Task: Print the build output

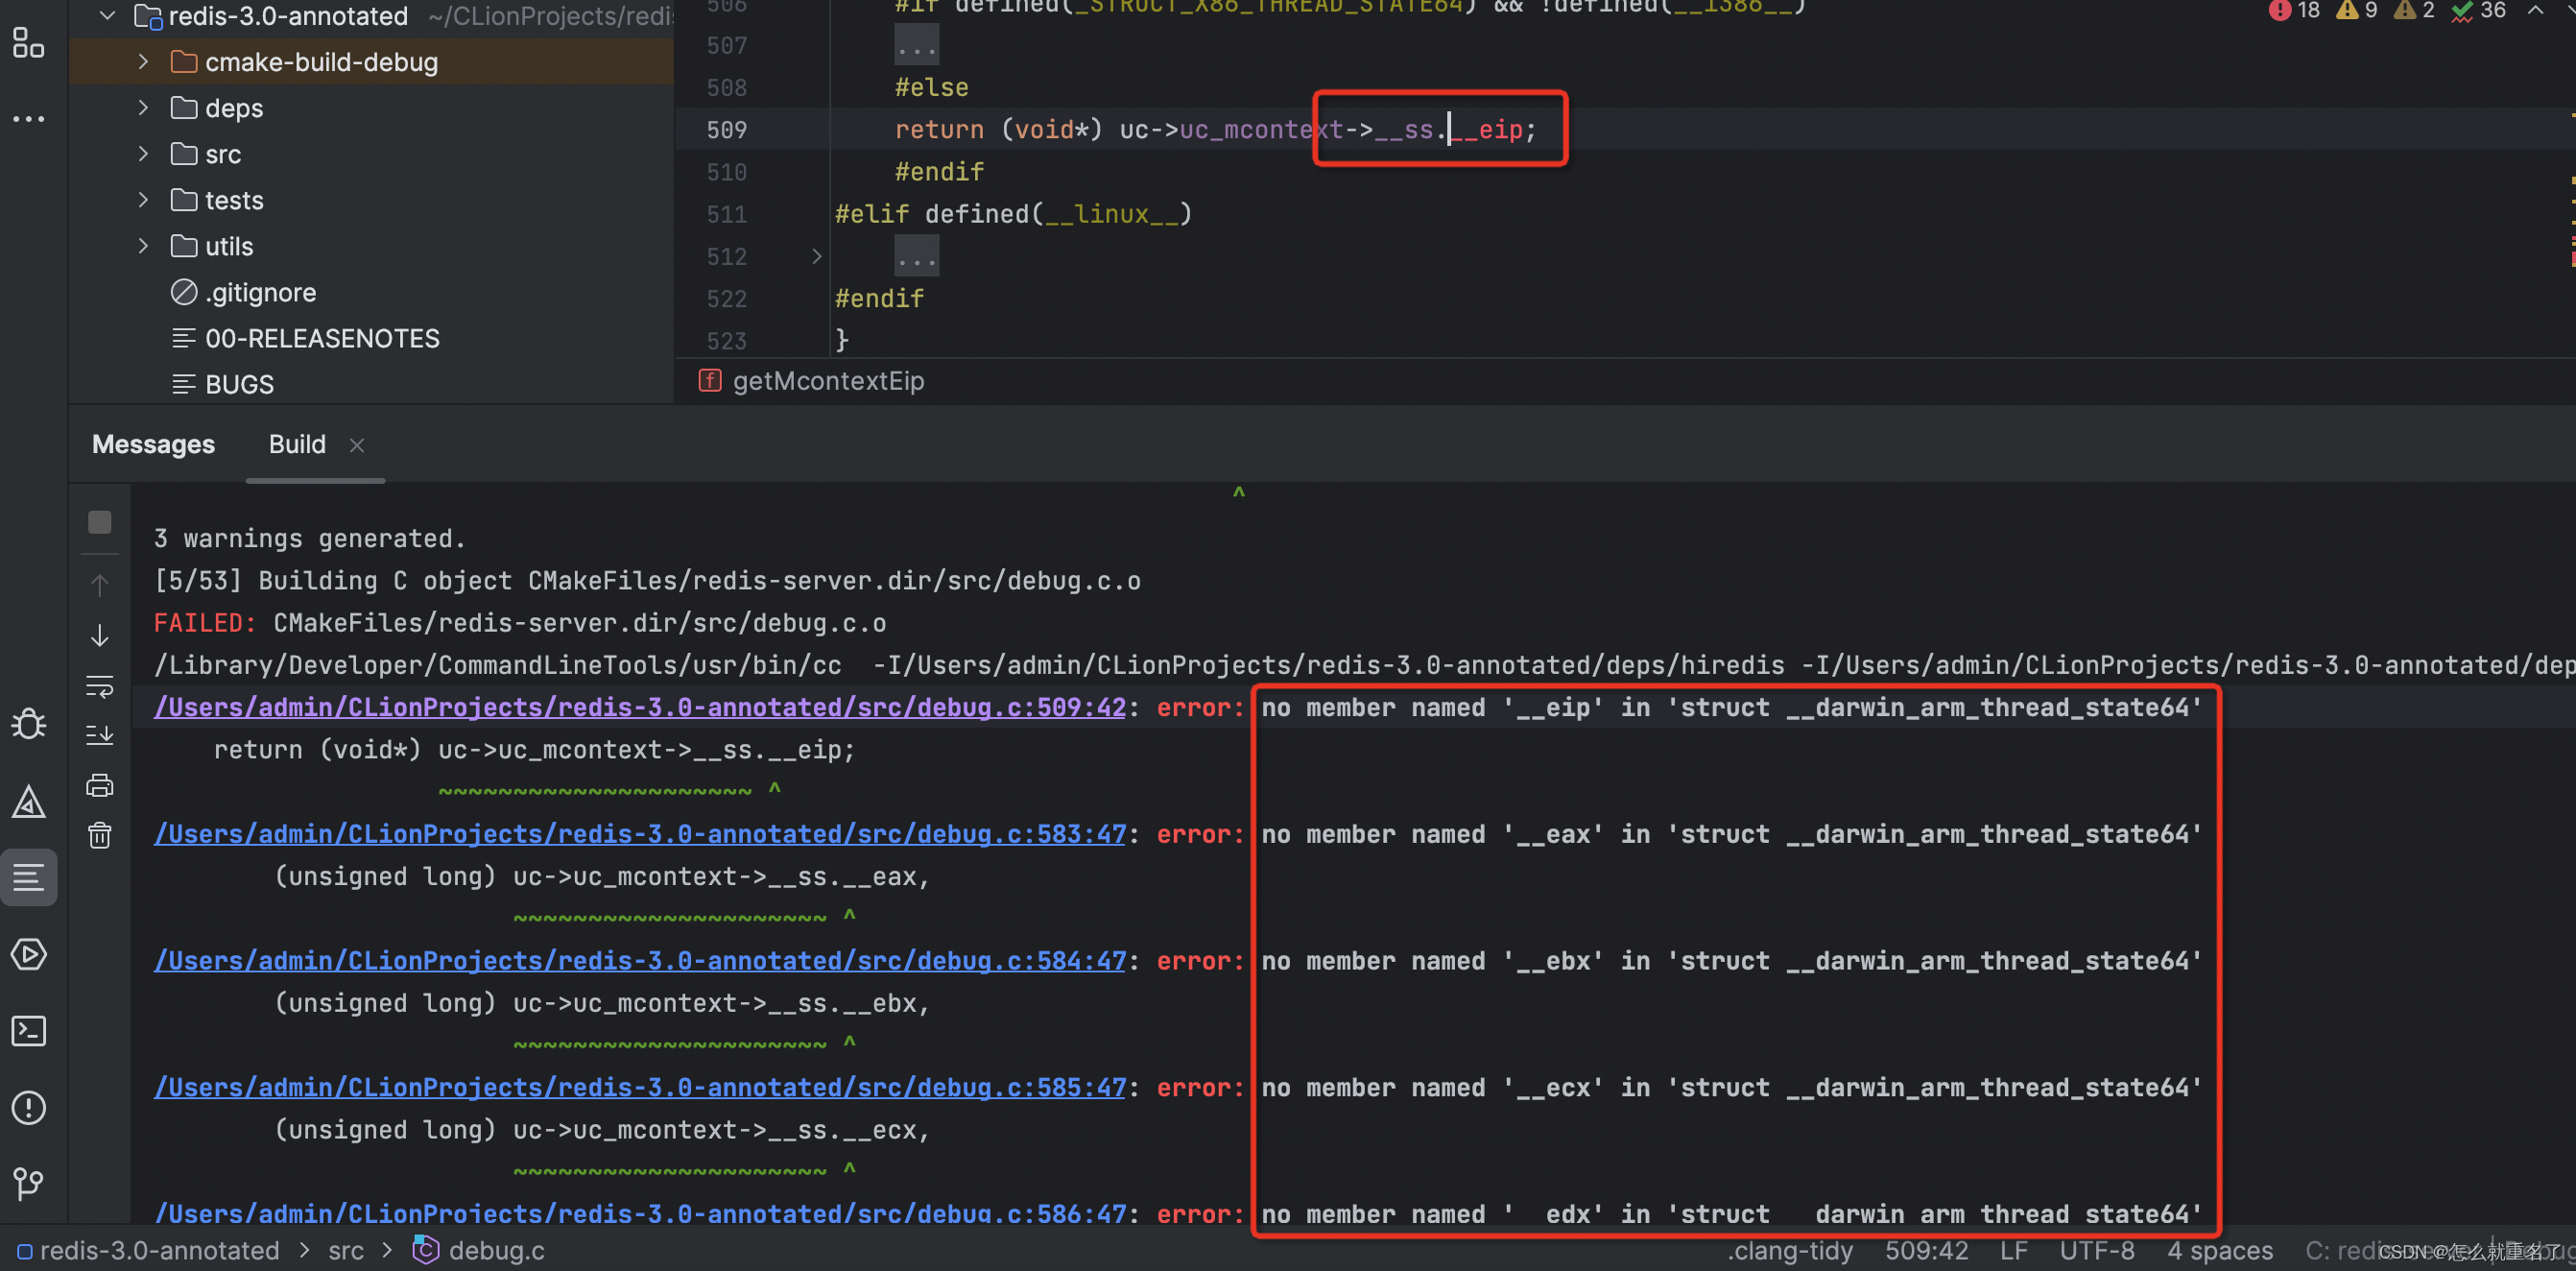Action: pos(100,785)
